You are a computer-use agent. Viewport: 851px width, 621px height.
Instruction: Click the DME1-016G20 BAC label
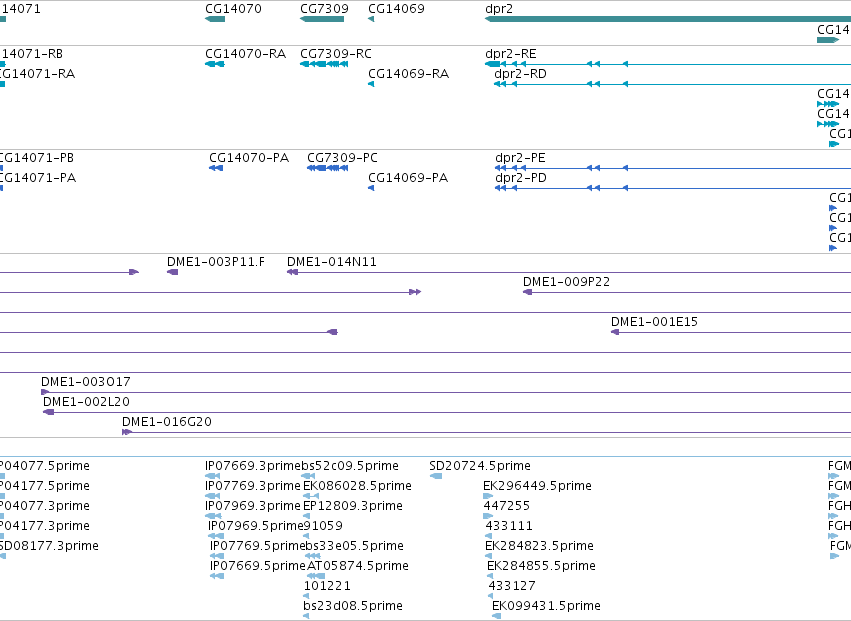[x=167, y=422]
